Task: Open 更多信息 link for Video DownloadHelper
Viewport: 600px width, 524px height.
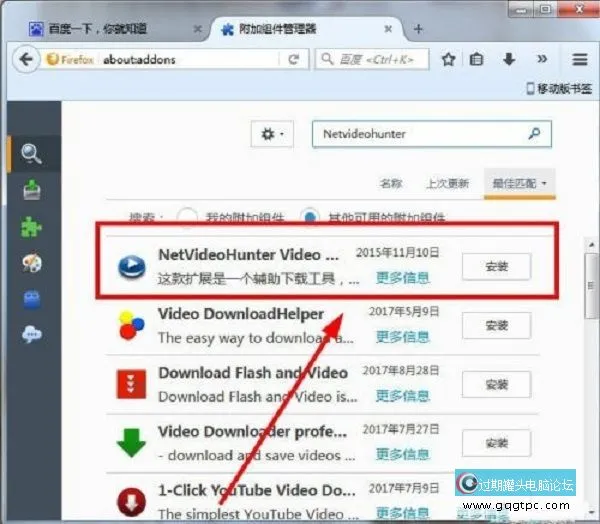Action: click(x=403, y=337)
